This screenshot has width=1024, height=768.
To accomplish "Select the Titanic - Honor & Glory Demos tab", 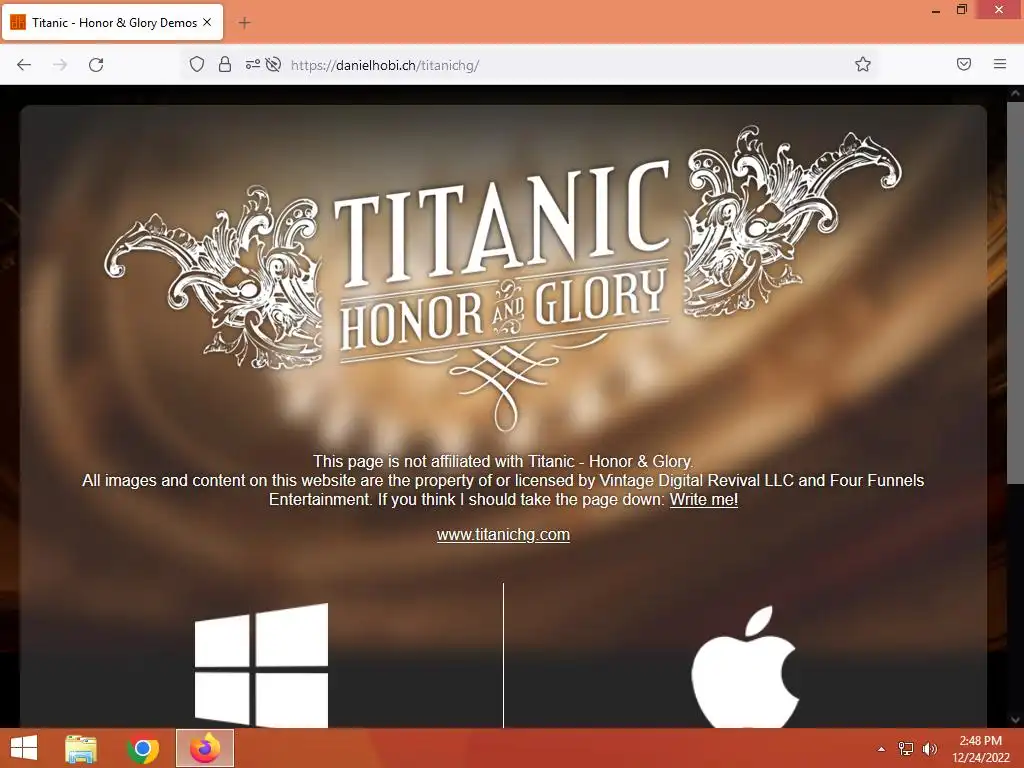I will pos(112,22).
